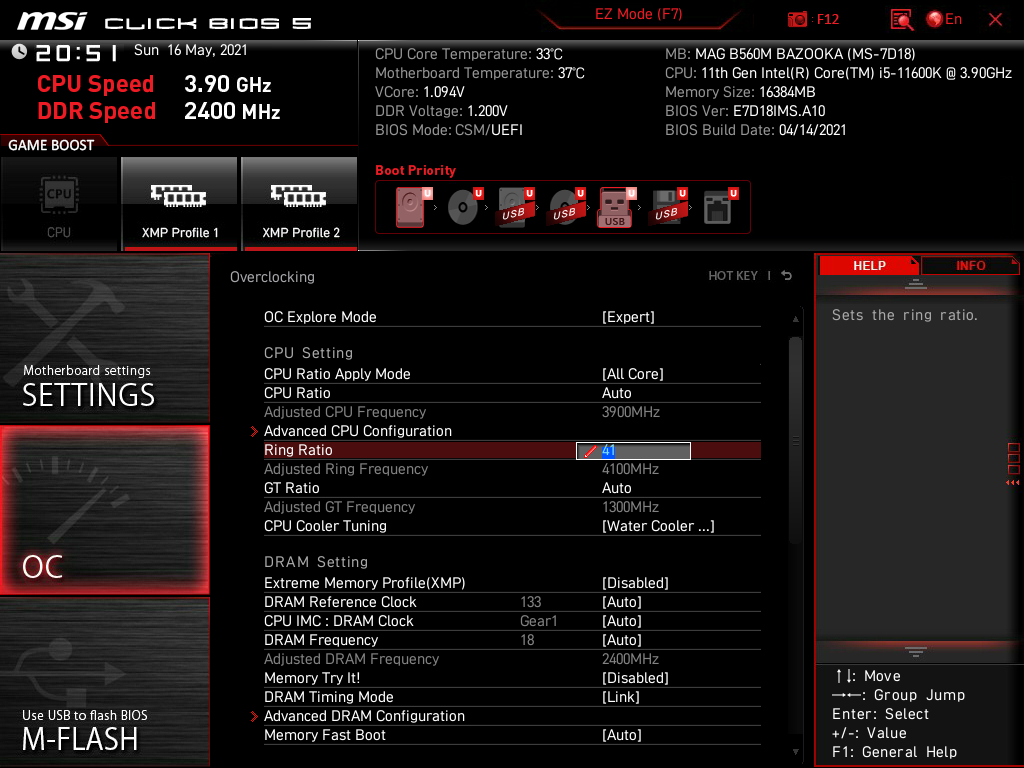The image size is (1024, 768).
Task: Toggle the CPU Game Boost button
Action: (x=59, y=204)
